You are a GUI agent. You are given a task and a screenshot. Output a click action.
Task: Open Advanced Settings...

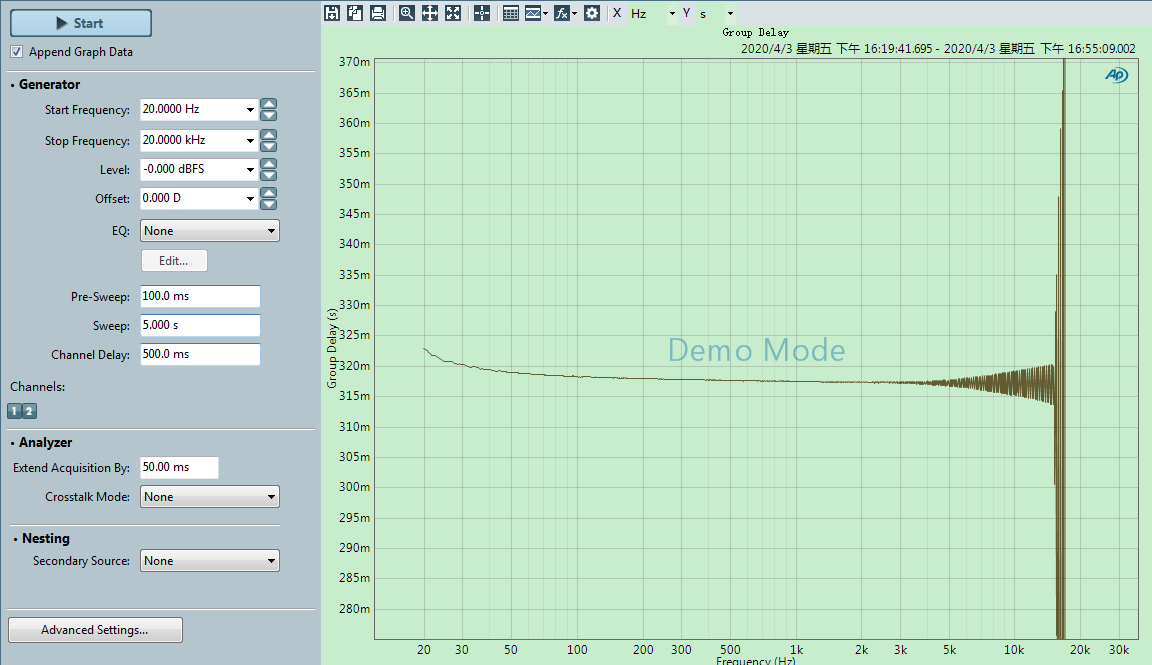[x=96, y=630]
